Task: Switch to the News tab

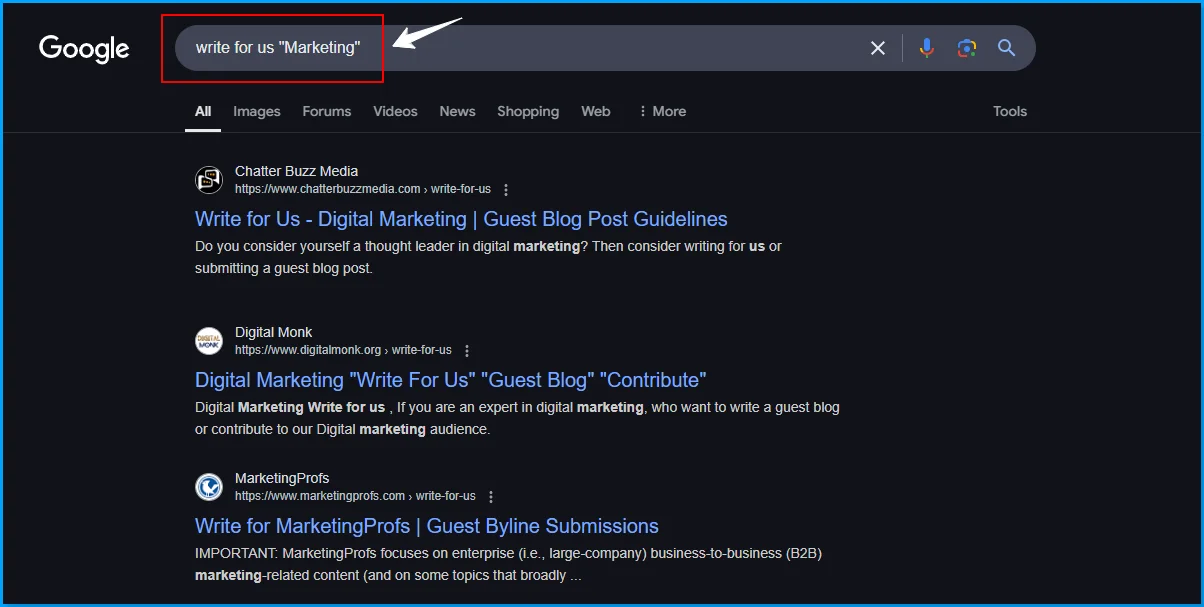Action: [x=457, y=111]
